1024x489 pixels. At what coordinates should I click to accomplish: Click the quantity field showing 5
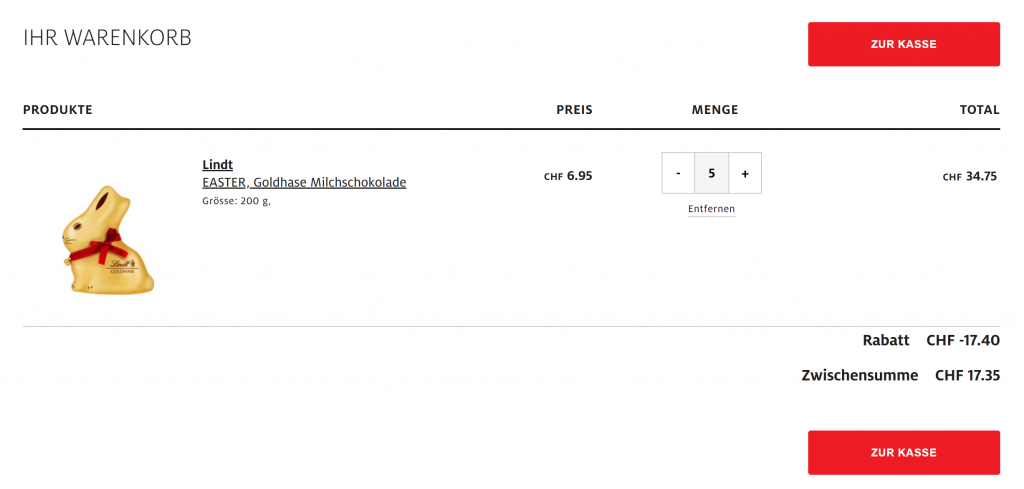[711, 173]
